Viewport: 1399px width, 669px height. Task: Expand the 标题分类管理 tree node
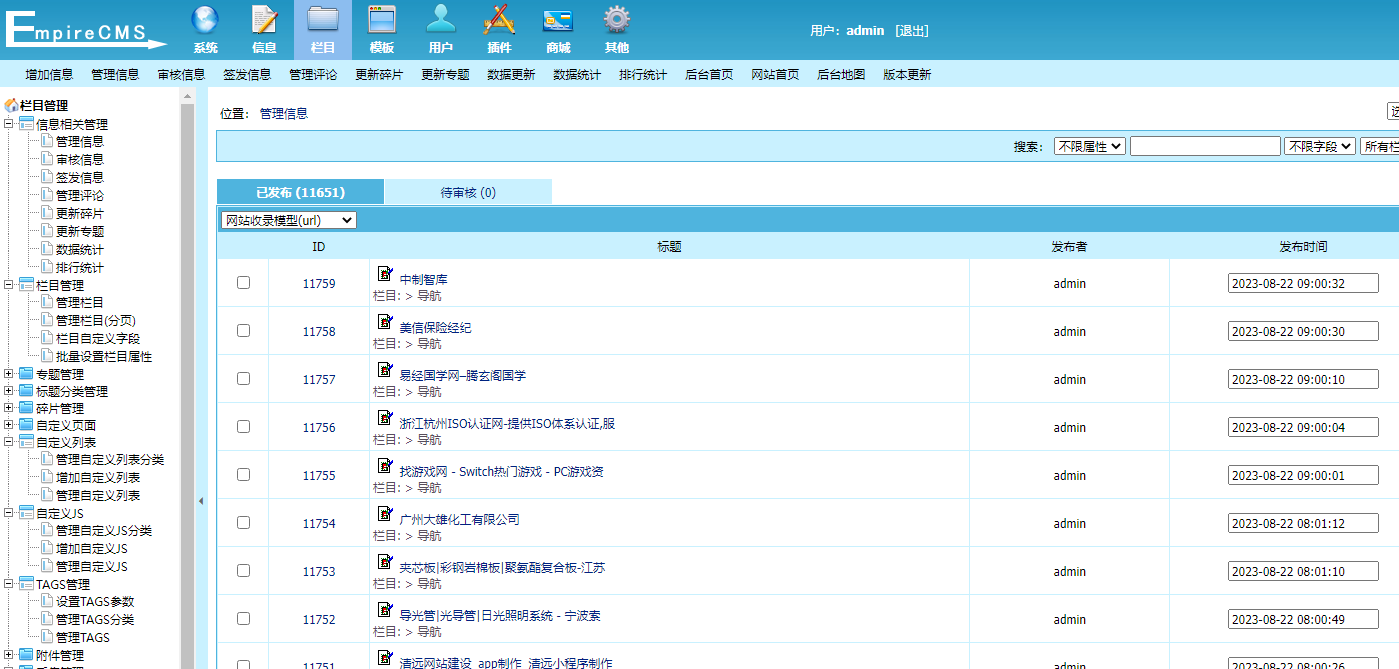(x=9, y=391)
